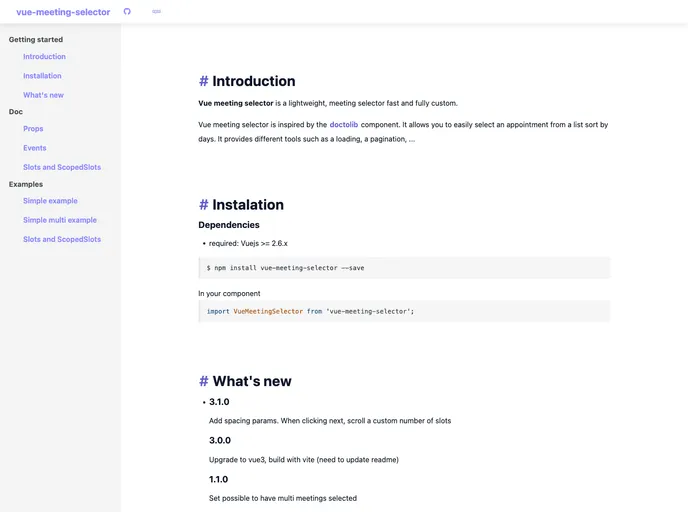Screen dimensions: 688x512
Task: Select the Getting started sidebar heading
Action: click(x=36, y=39)
